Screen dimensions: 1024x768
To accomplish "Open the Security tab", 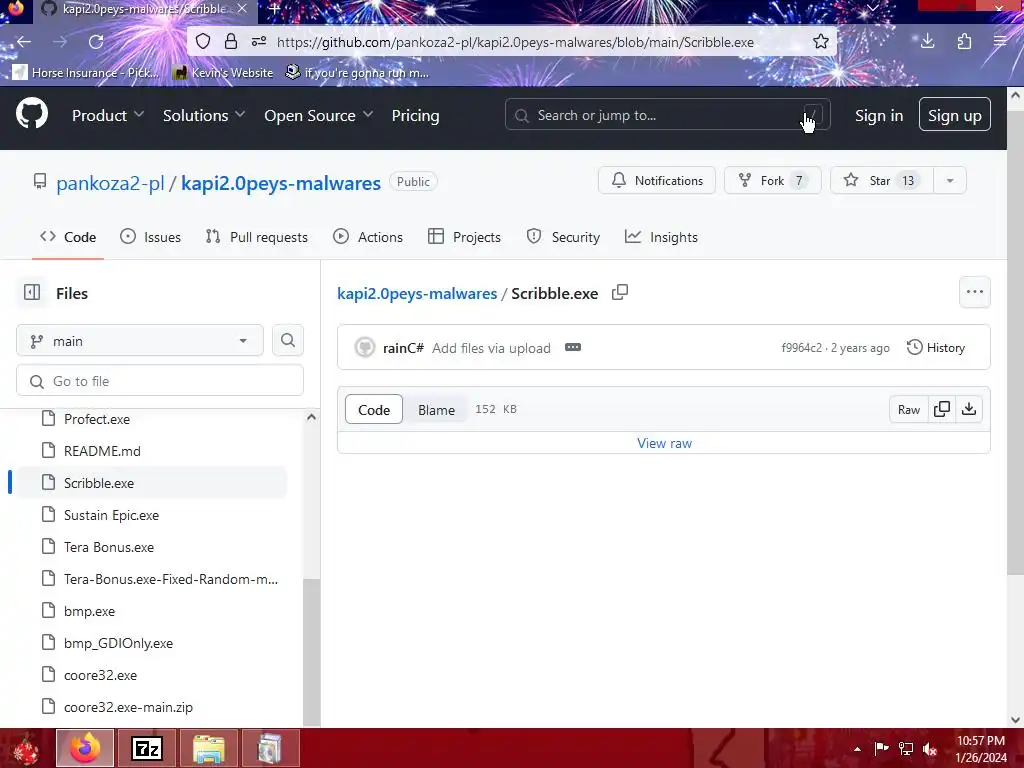I will tap(563, 237).
